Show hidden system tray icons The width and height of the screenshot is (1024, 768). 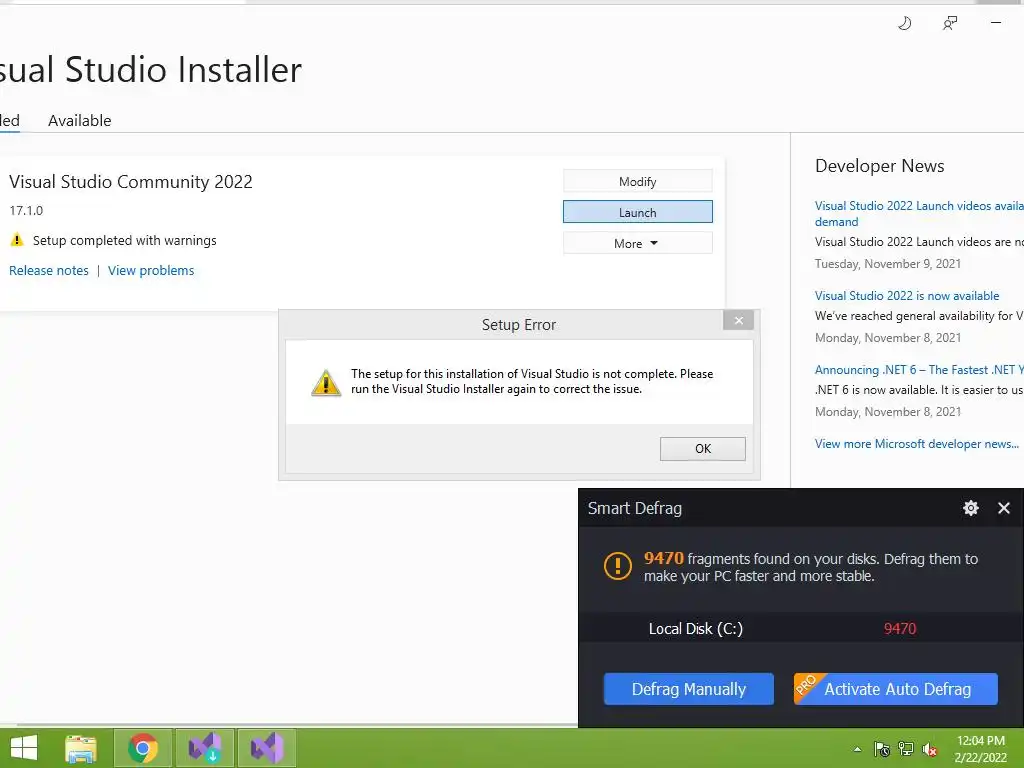857,749
